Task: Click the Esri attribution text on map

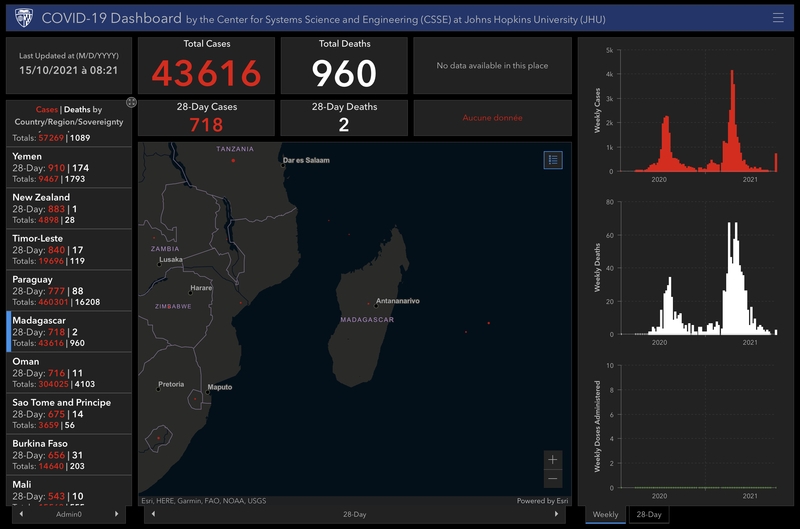Action: point(203,500)
